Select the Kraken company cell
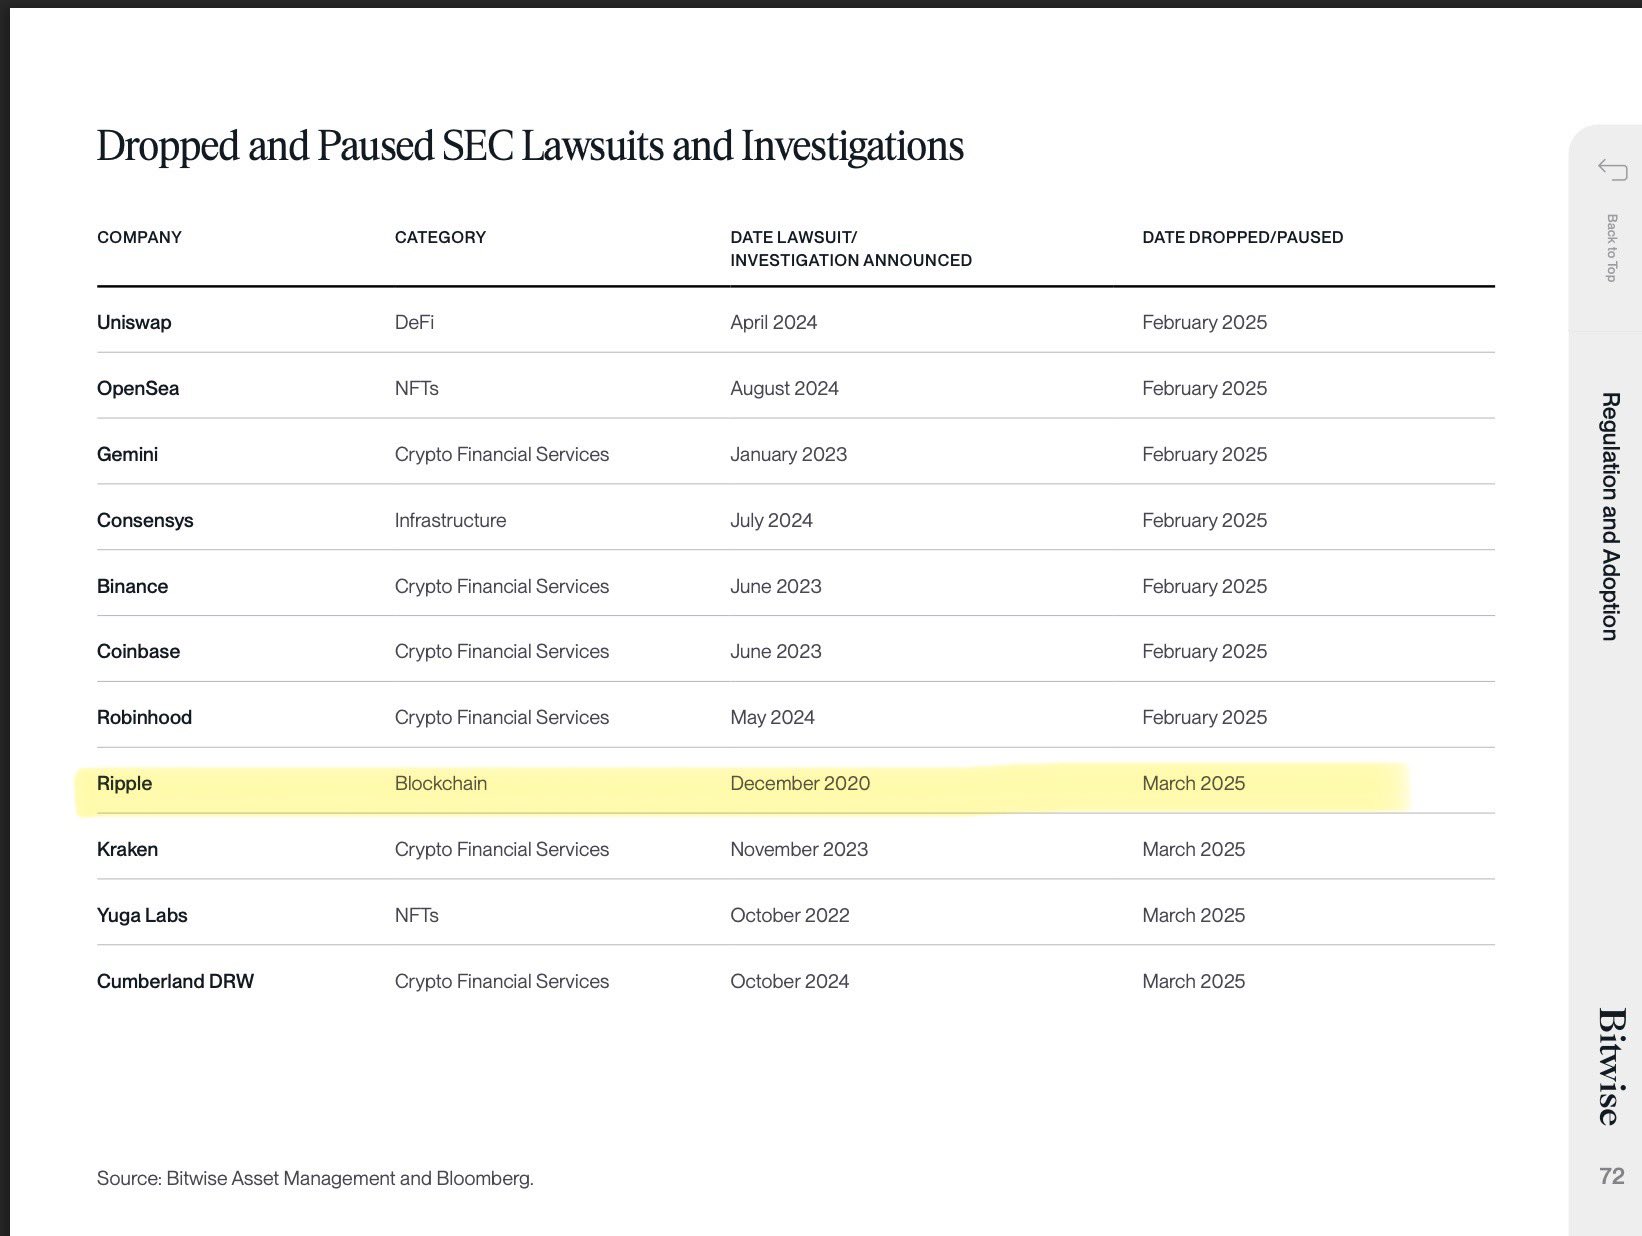Viewport: 1642px width, 1236px height. pos(127,849)
